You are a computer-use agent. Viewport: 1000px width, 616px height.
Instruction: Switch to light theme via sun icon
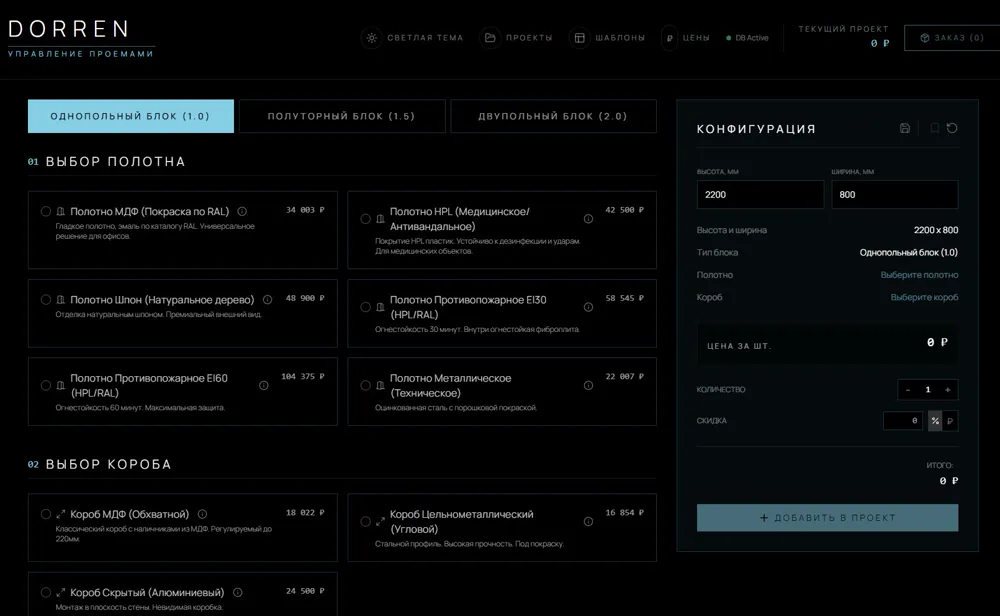(x=371, y=38)
